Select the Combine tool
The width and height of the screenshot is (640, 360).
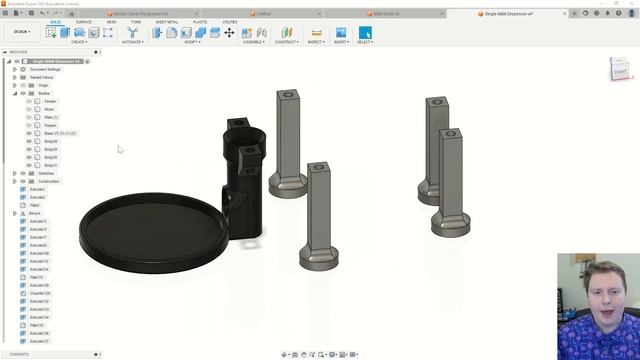click(x=200, y=33)
